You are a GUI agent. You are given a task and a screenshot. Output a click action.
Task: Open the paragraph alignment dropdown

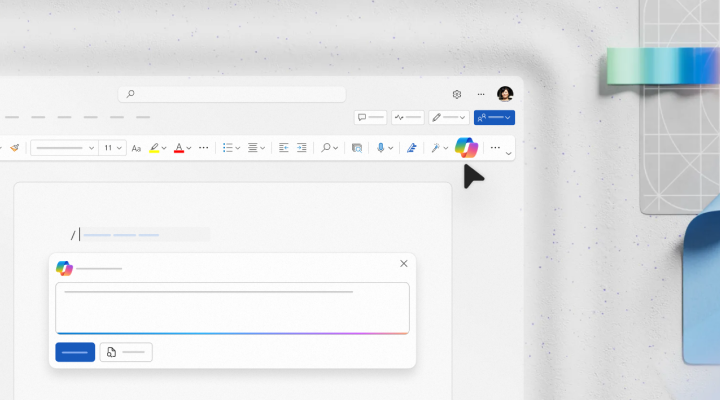(257, 148)
